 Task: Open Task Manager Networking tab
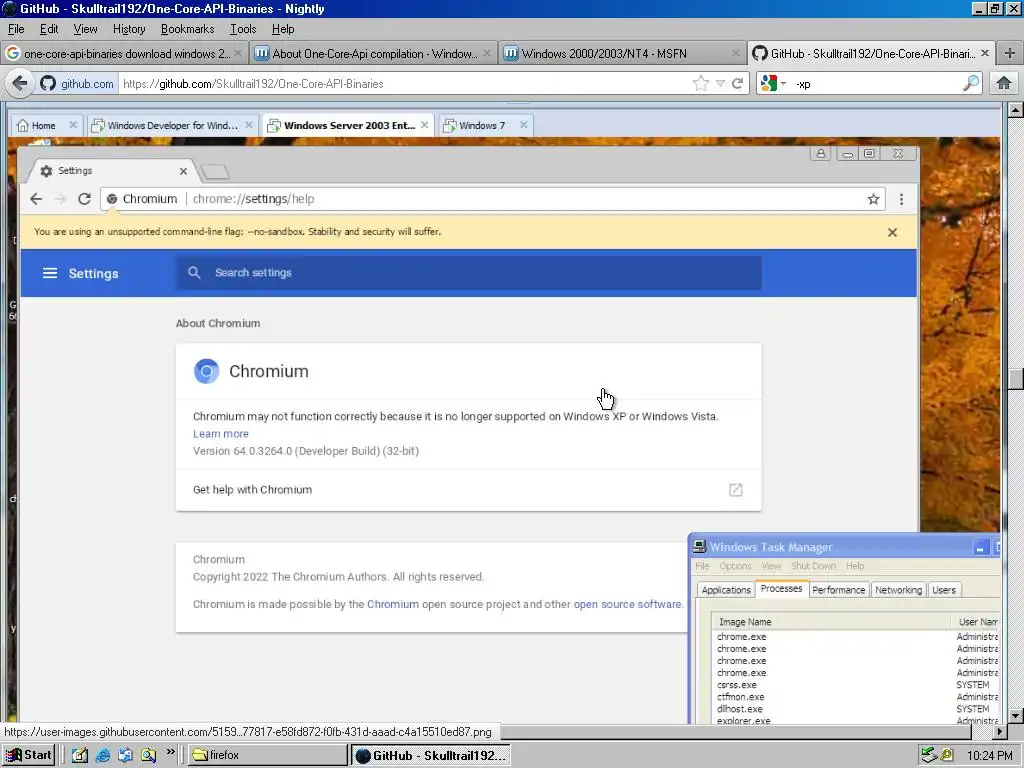[899, 590]
